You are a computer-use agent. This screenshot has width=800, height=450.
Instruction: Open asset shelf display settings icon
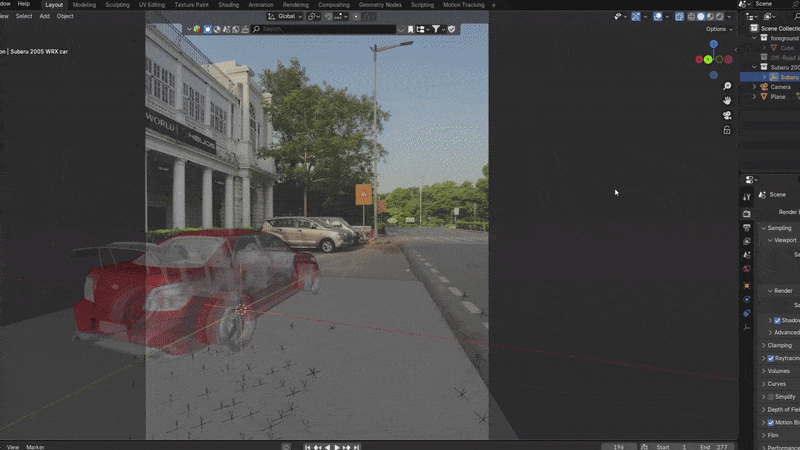422,29
